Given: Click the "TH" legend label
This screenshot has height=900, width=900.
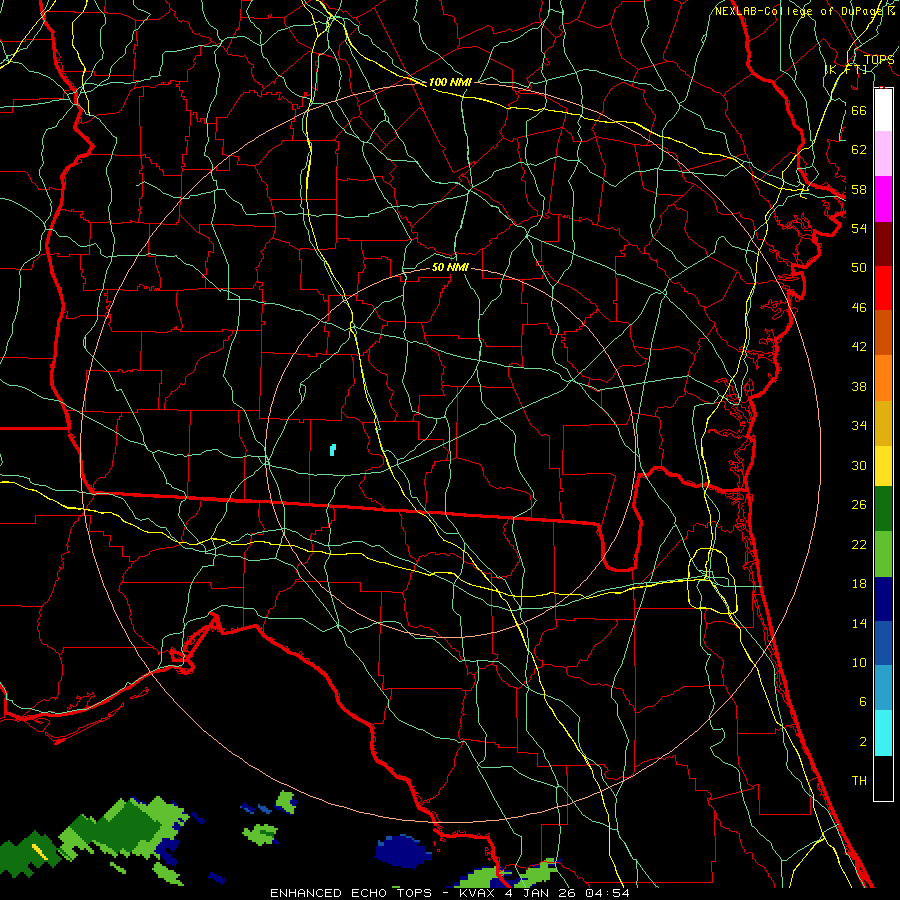Looking at the screenshot, I should [859, 781].
